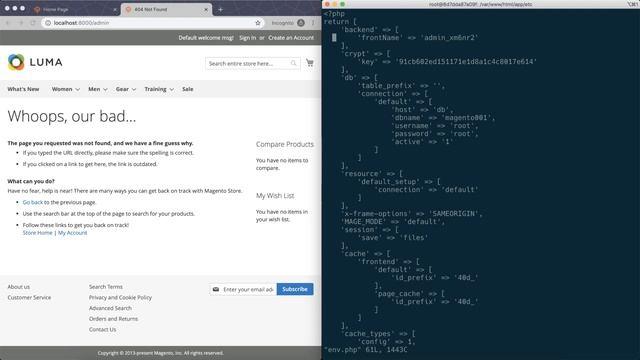Click My Wish List sidebar heading
Screen dimensions: 640x360
(275, 196)
